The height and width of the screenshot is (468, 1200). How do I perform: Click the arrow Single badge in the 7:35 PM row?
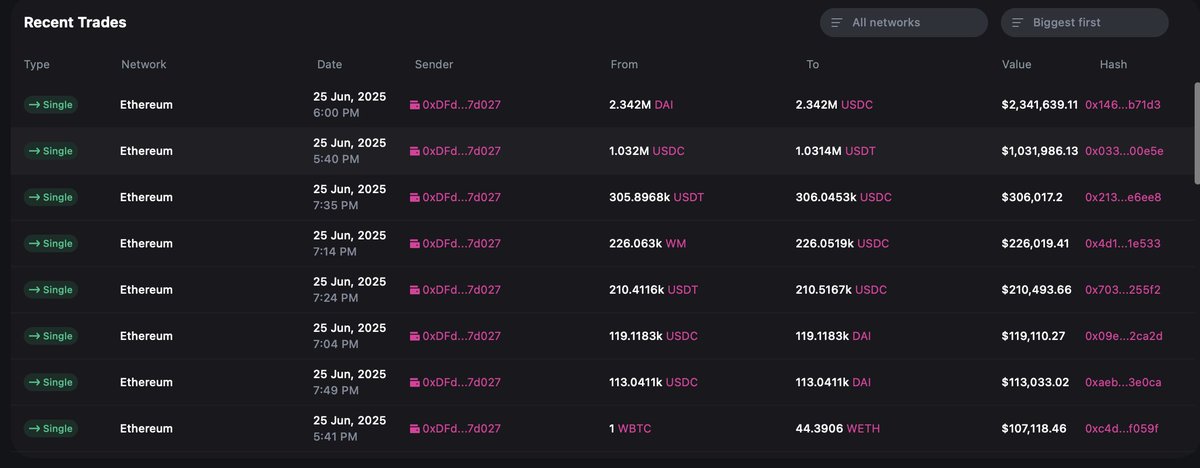[50, 197]
